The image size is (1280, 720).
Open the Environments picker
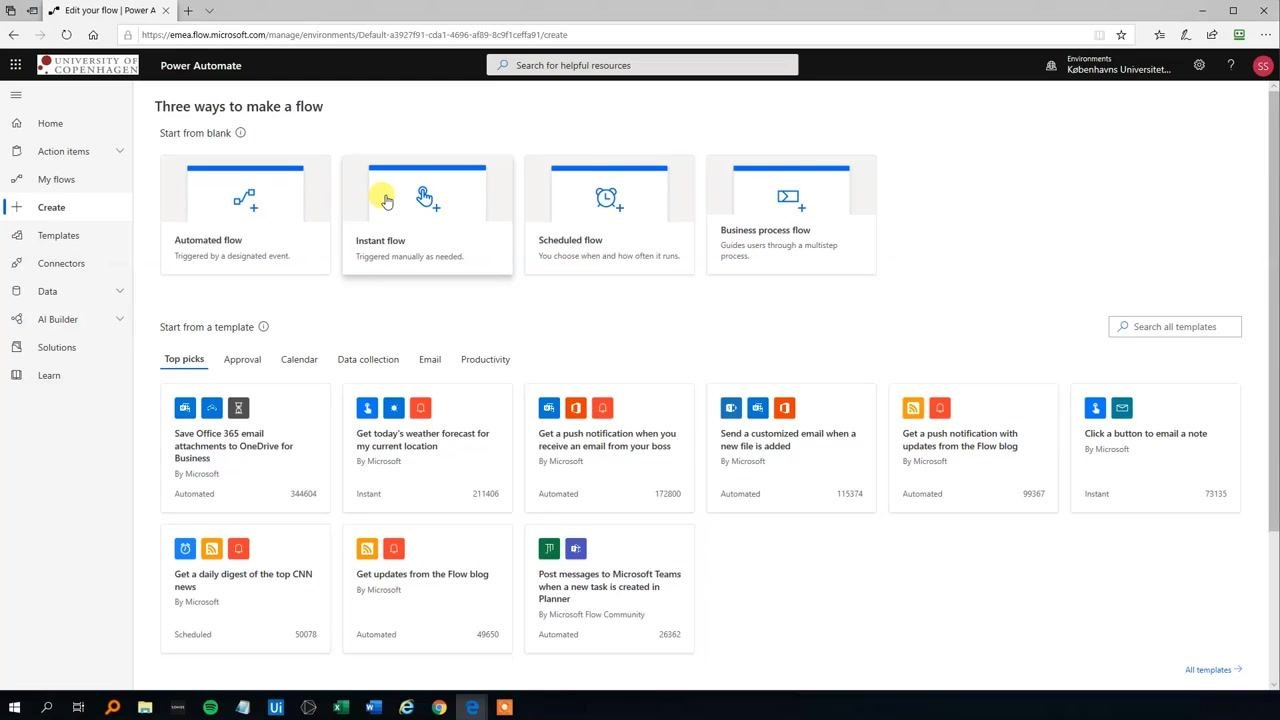pyautogui.click(x=1108, y=65)
